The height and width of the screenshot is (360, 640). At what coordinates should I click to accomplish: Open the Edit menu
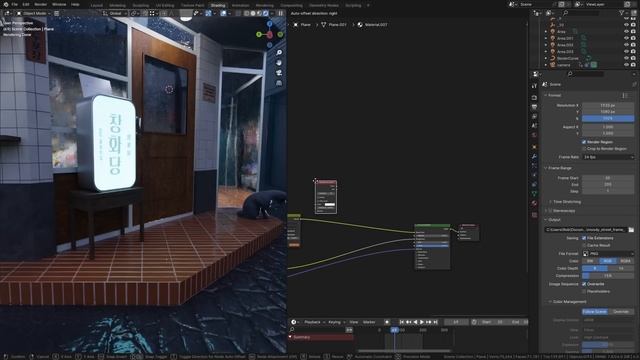tap(26, 4)
